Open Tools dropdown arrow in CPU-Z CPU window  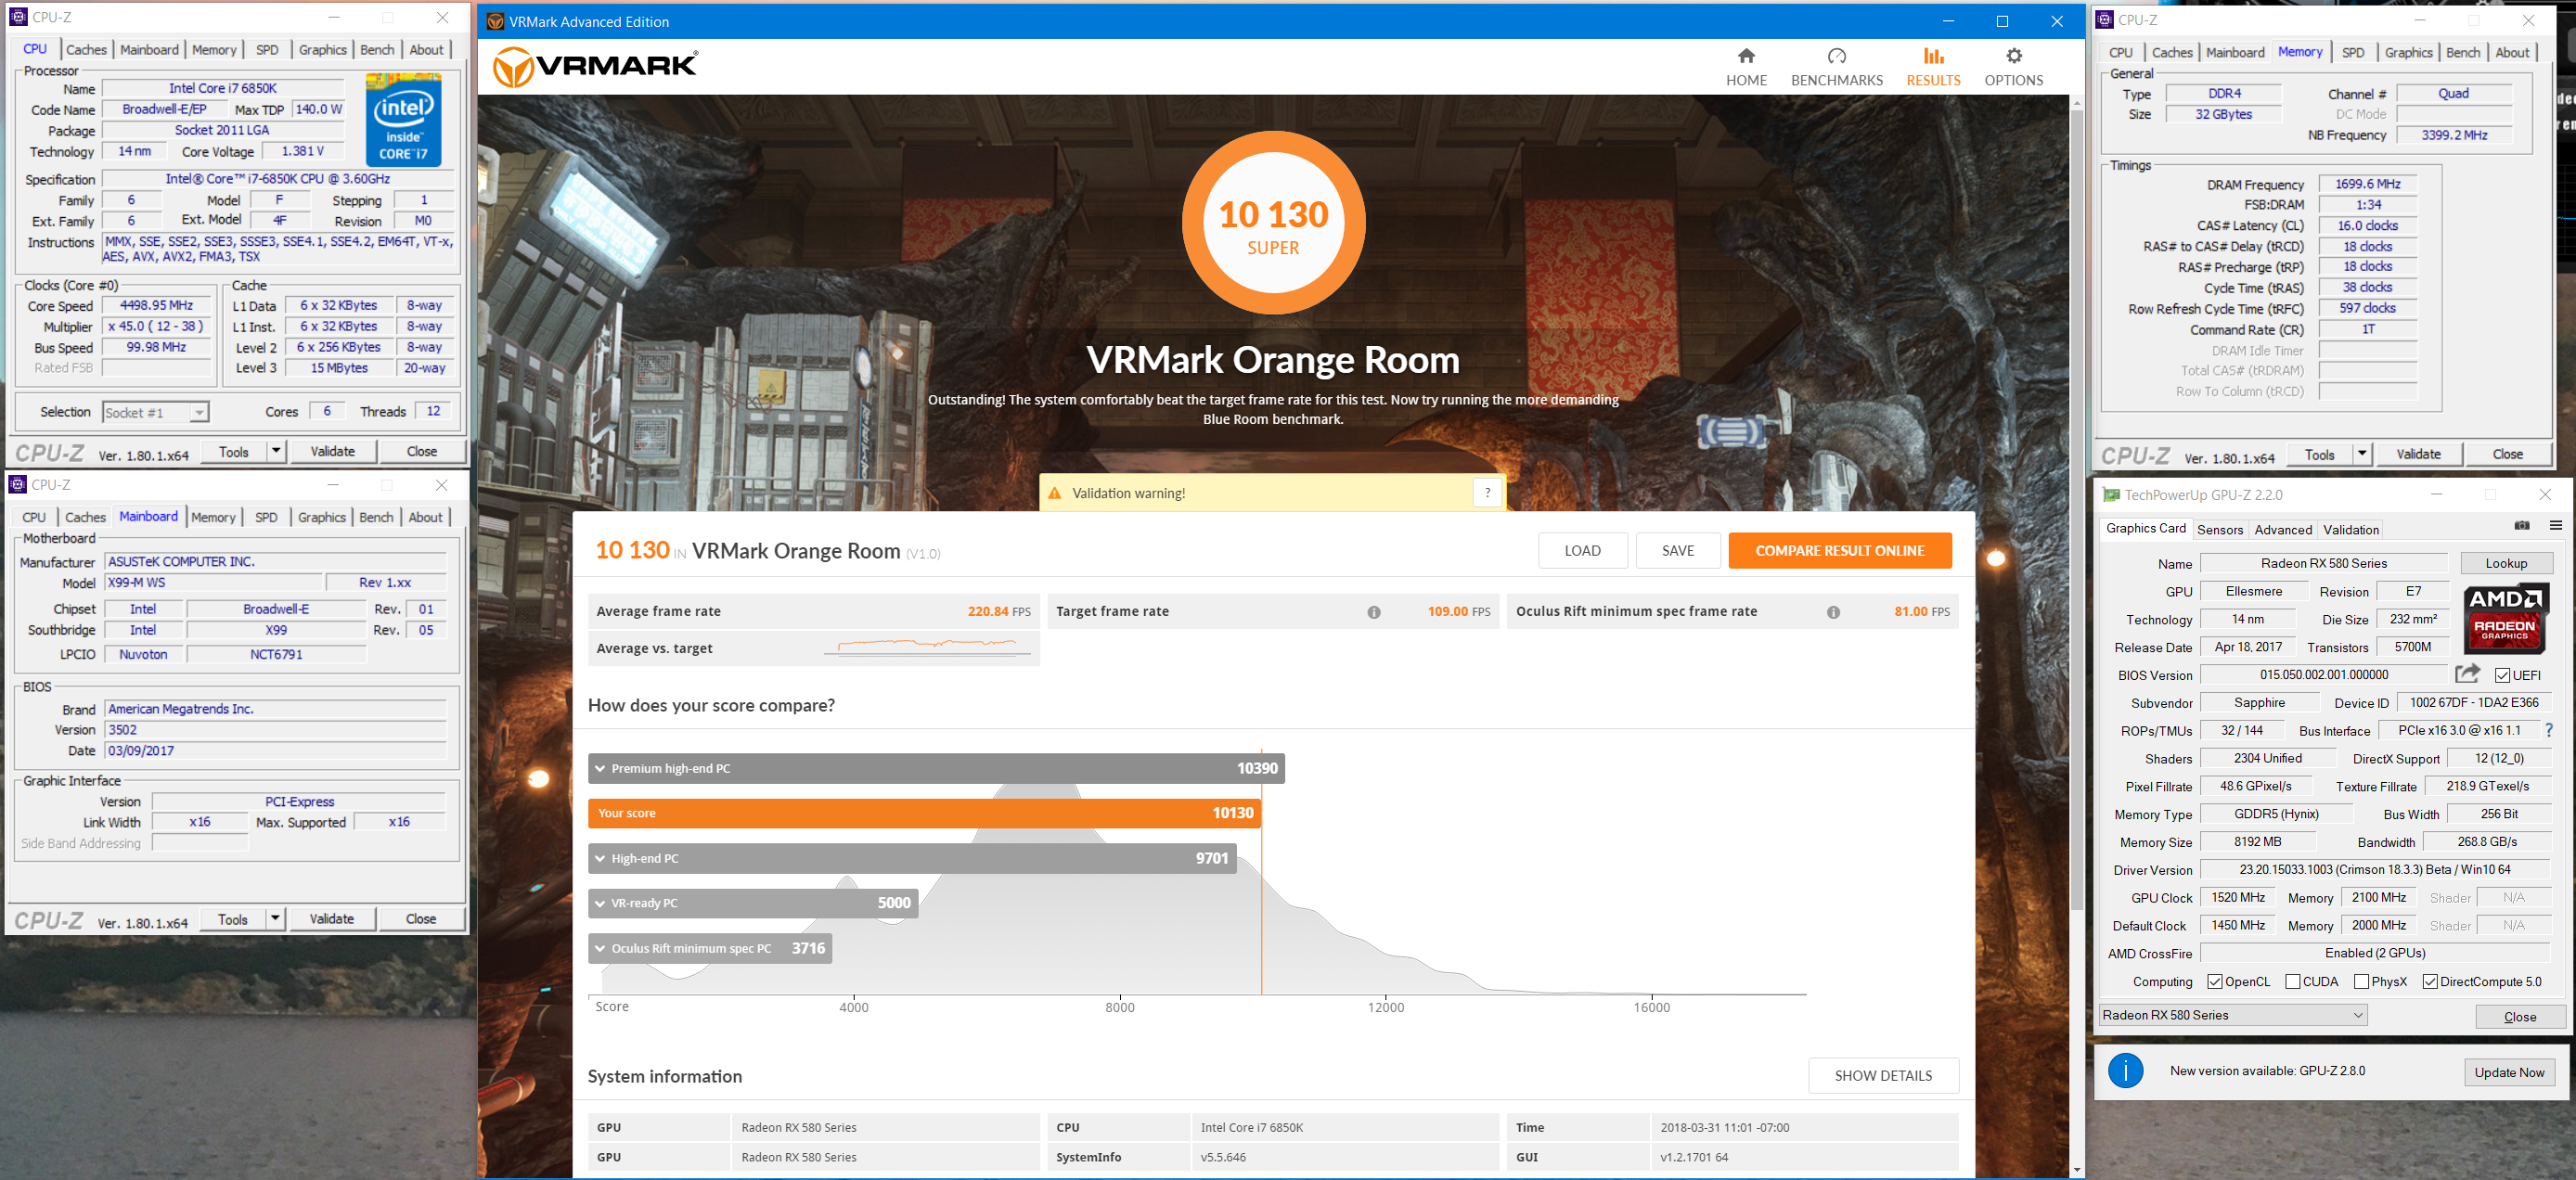[276, 451]
